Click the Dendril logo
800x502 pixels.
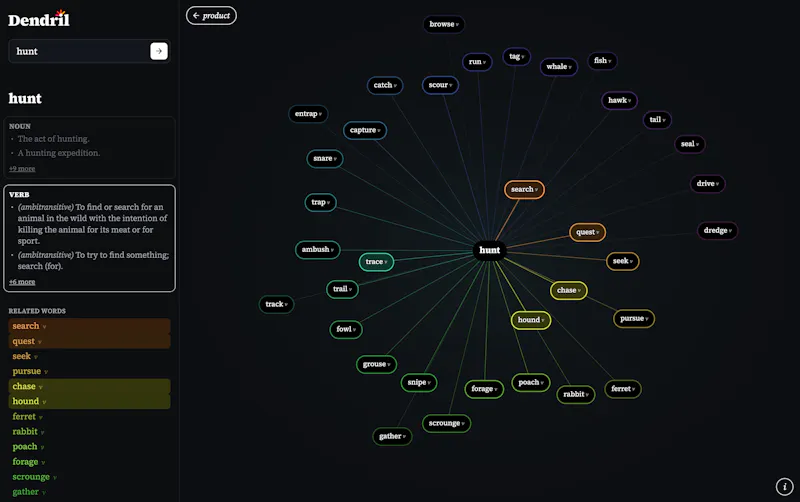(39, 19)
